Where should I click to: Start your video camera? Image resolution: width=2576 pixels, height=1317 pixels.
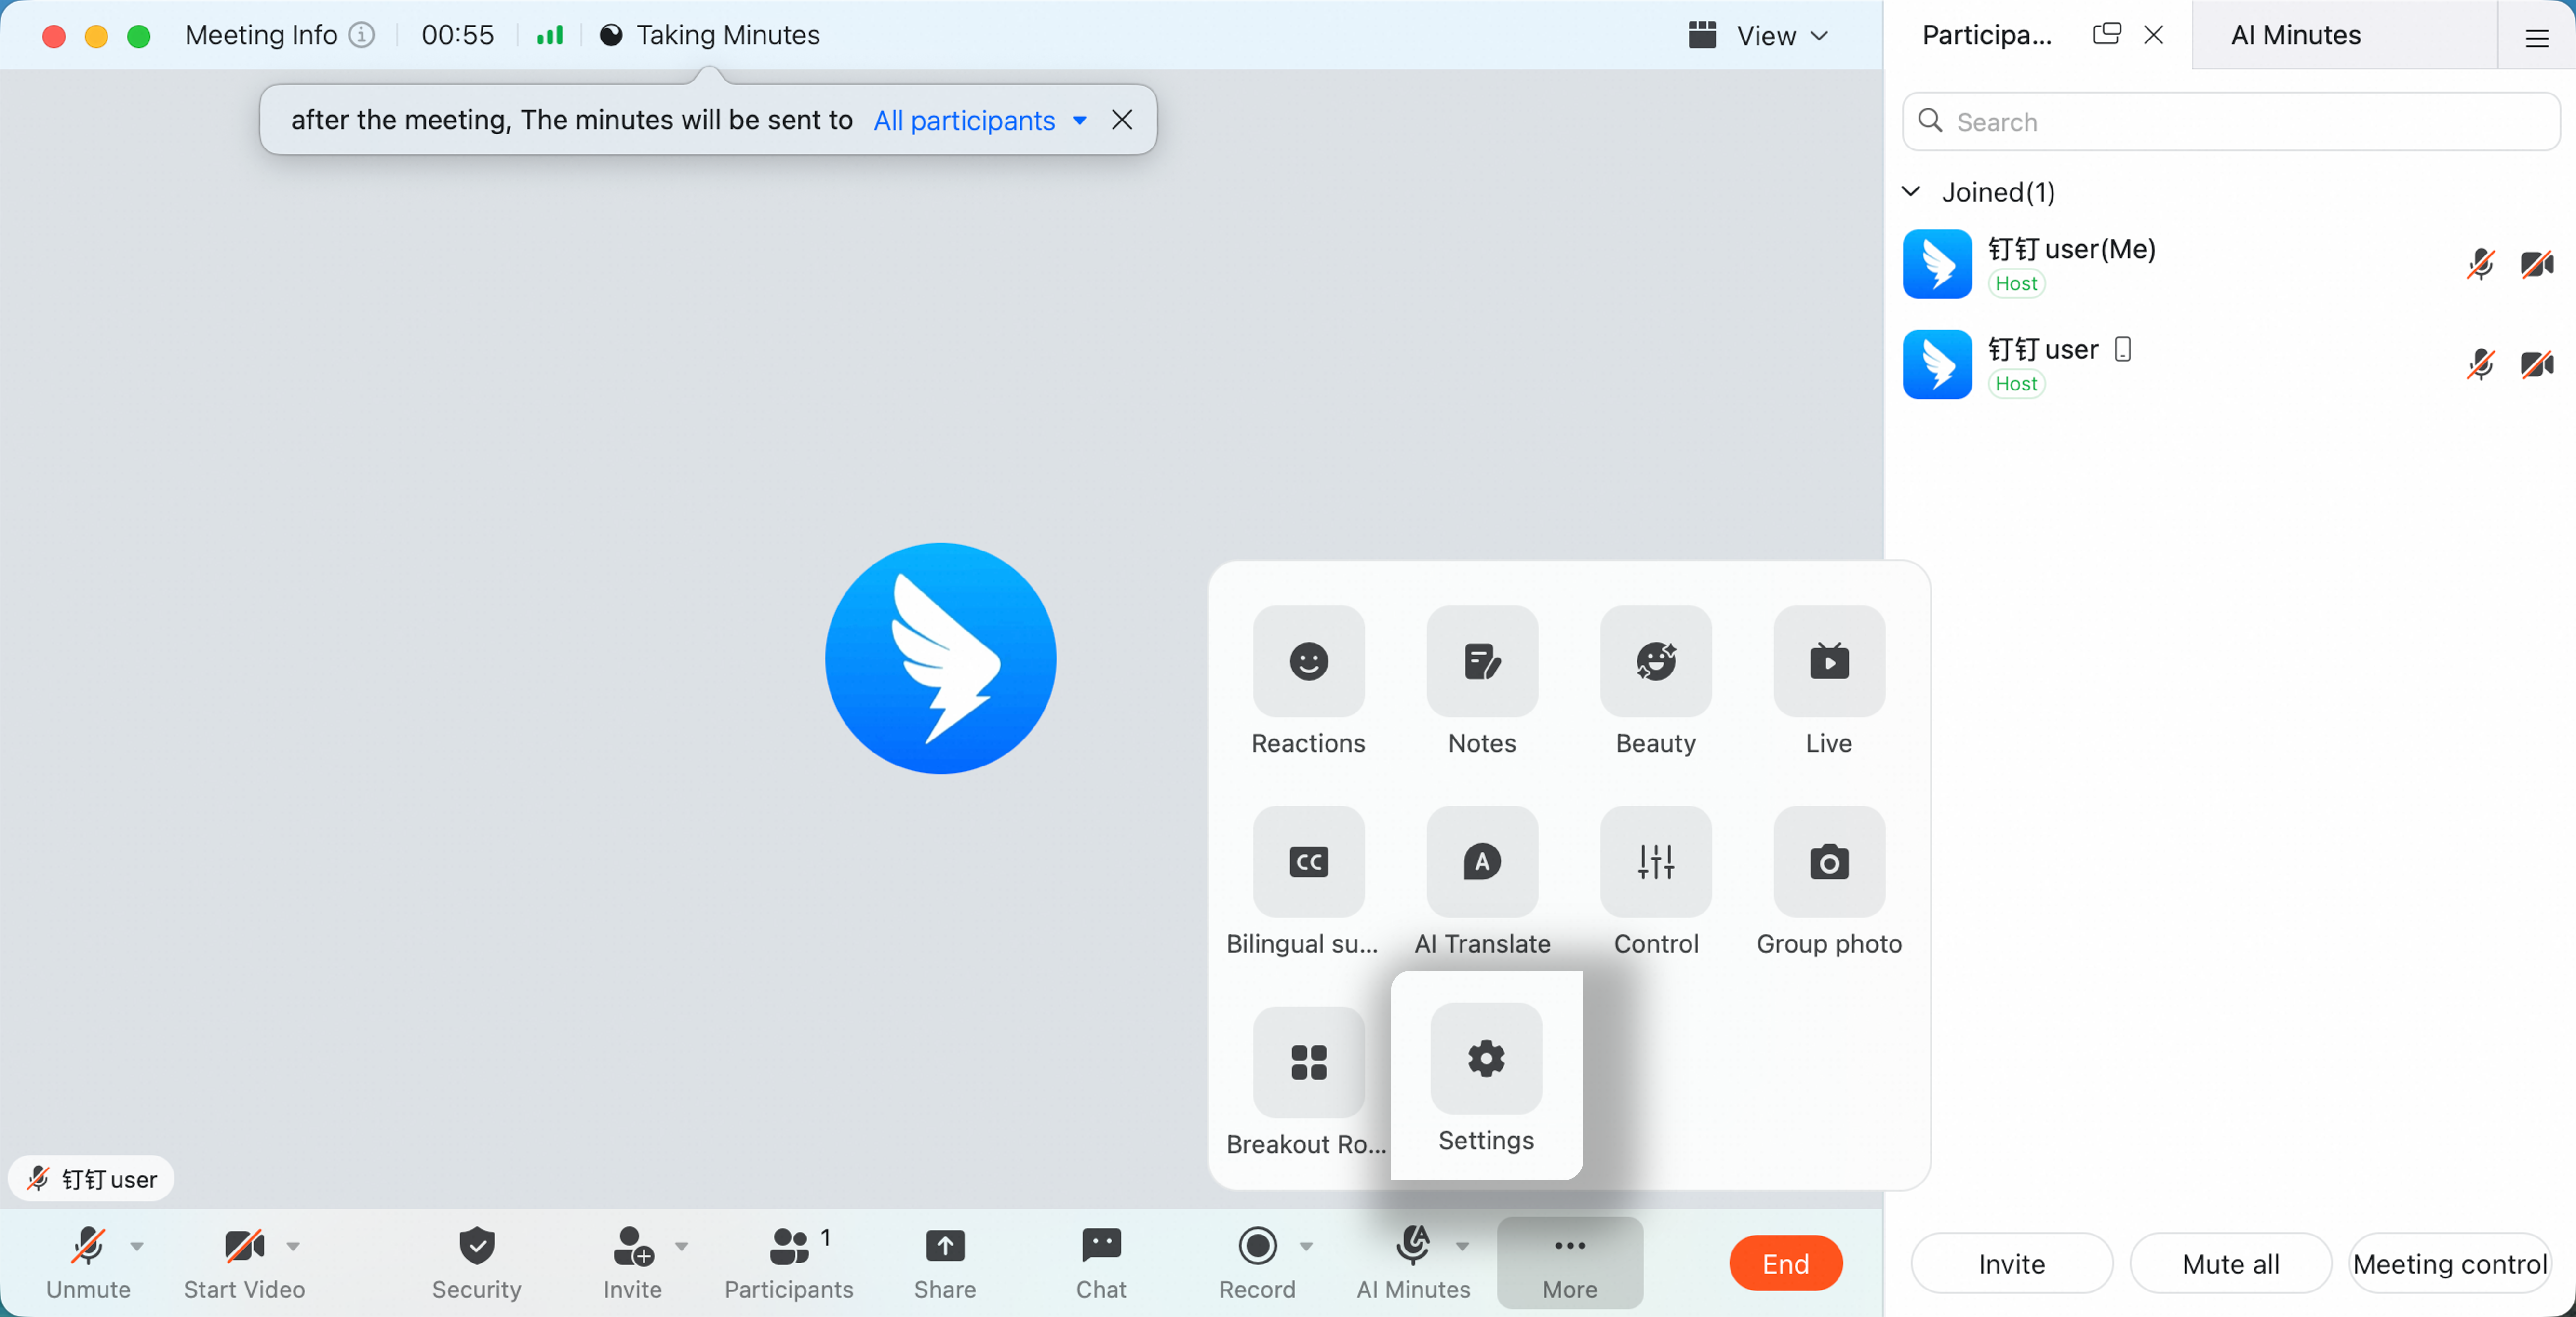tap(244, 1263)
